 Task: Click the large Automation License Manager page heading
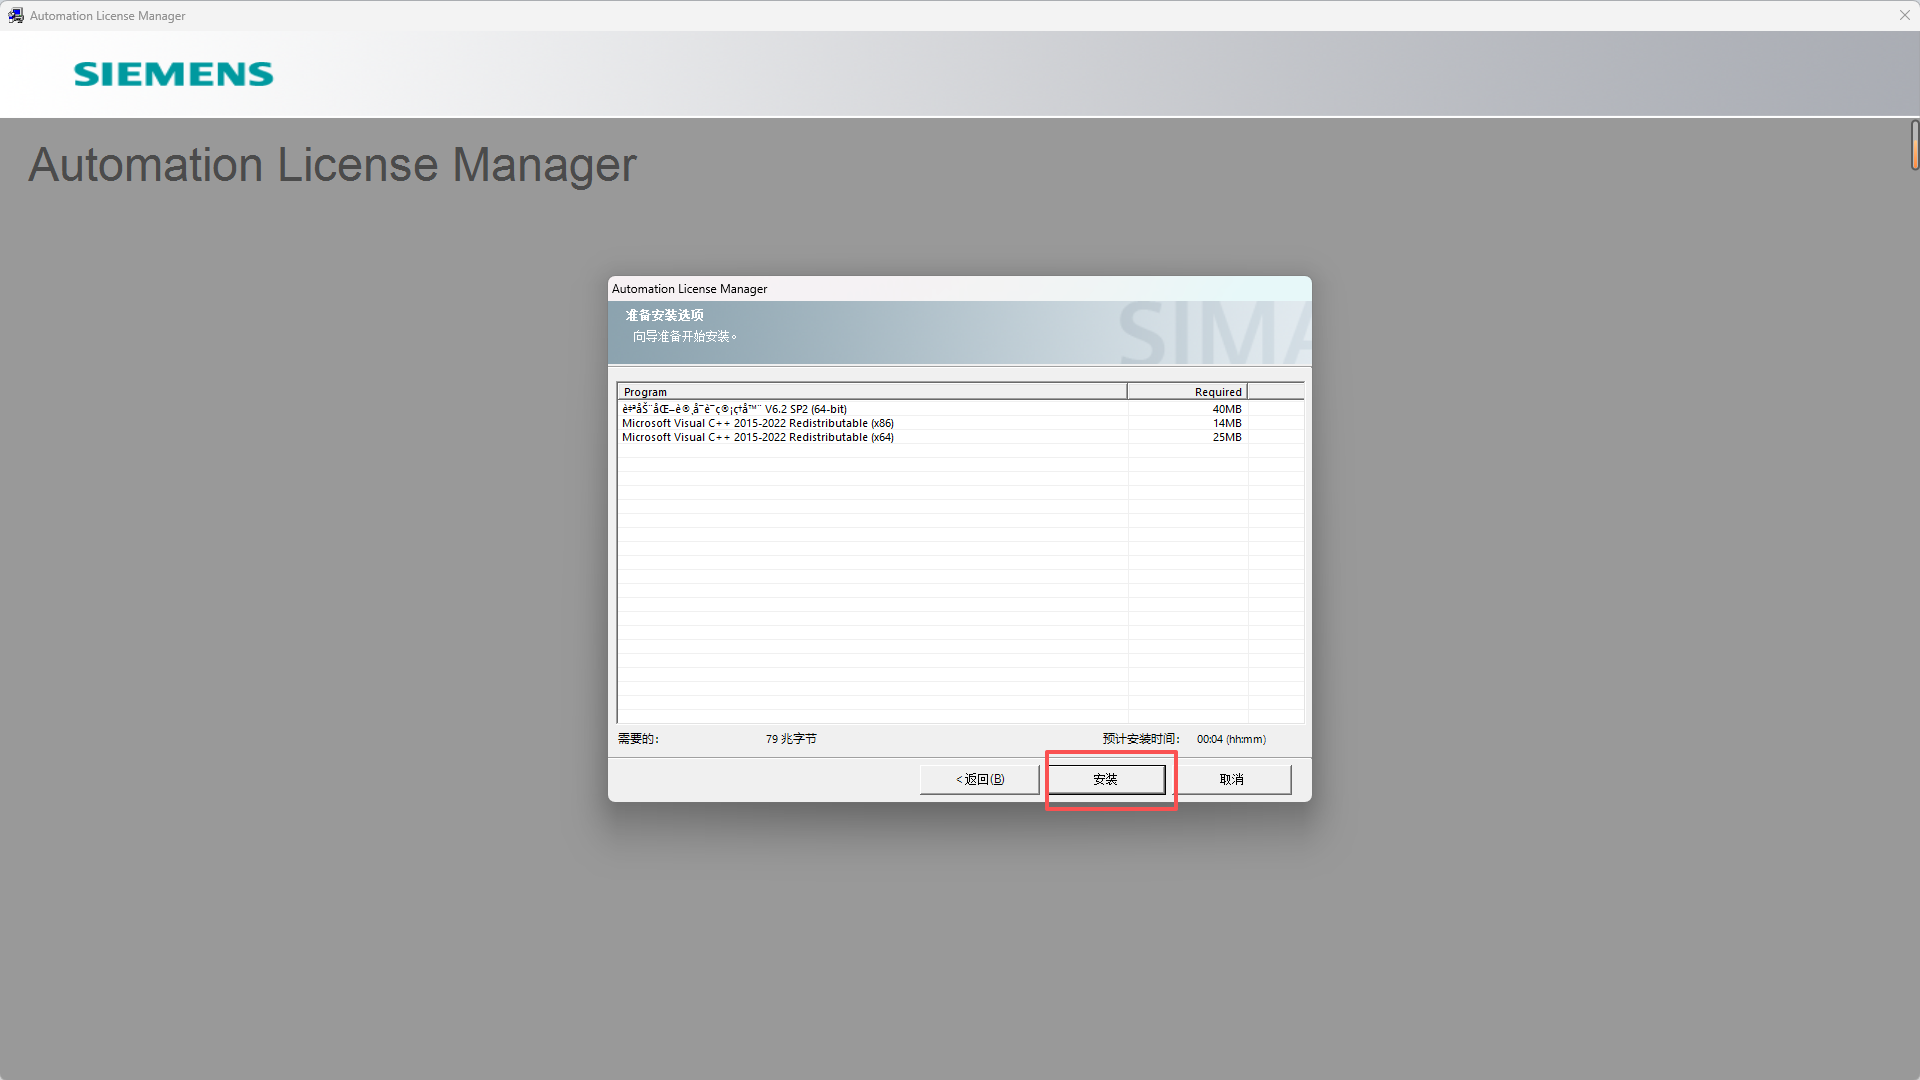(332, 165)
